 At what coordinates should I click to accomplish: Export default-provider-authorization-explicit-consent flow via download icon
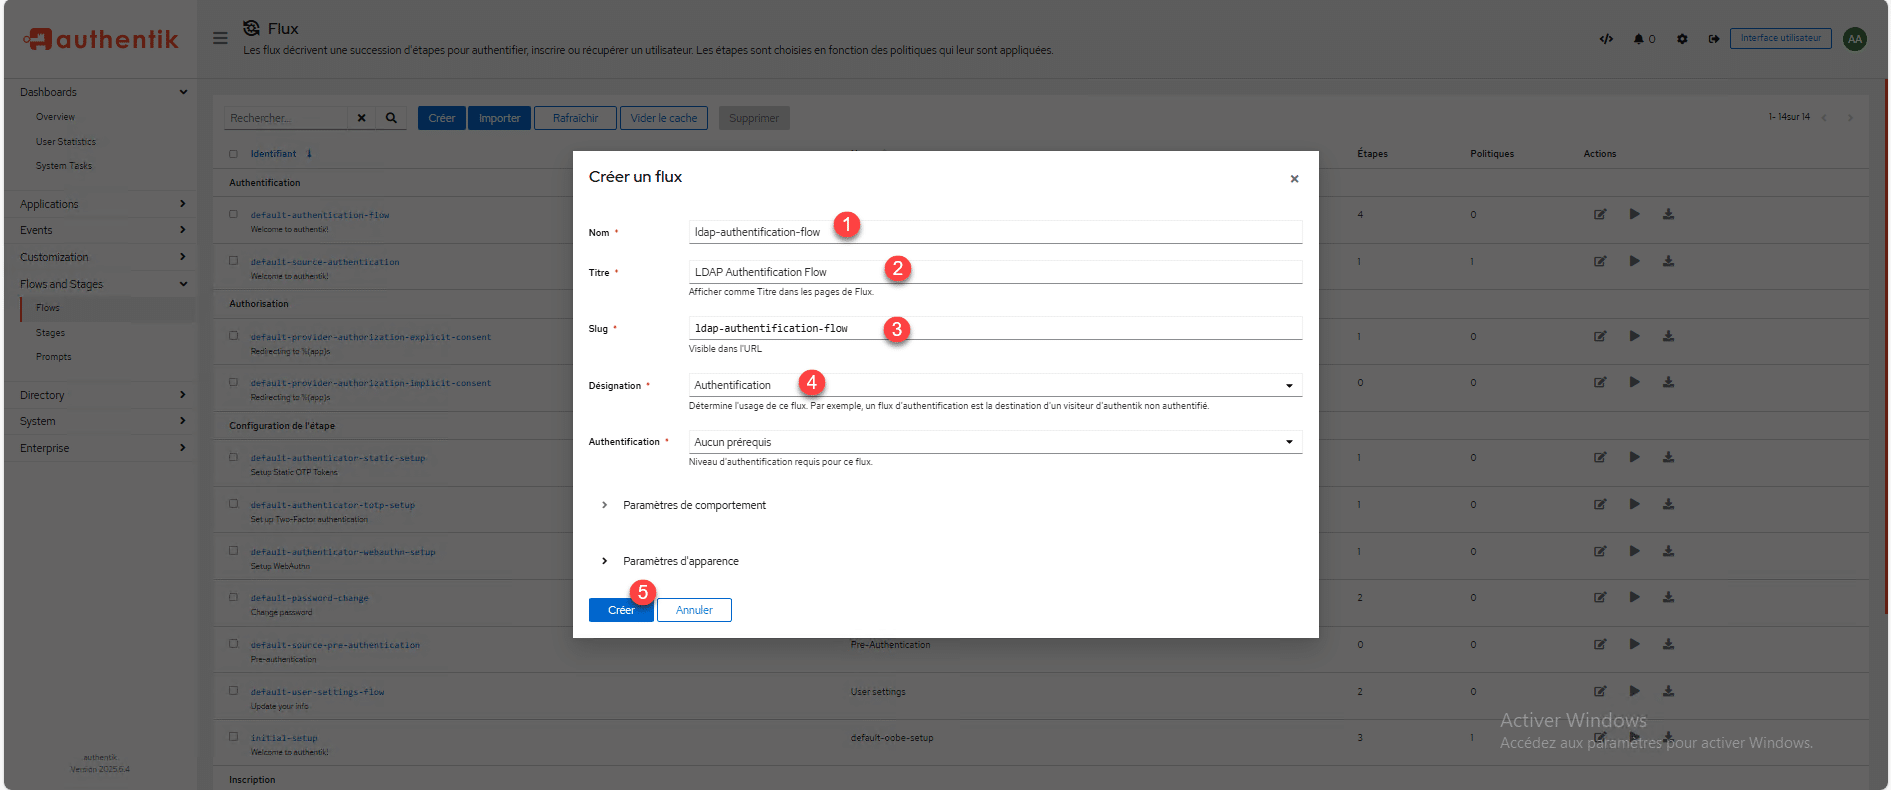pyautogui.click(x=1668, y=336)
